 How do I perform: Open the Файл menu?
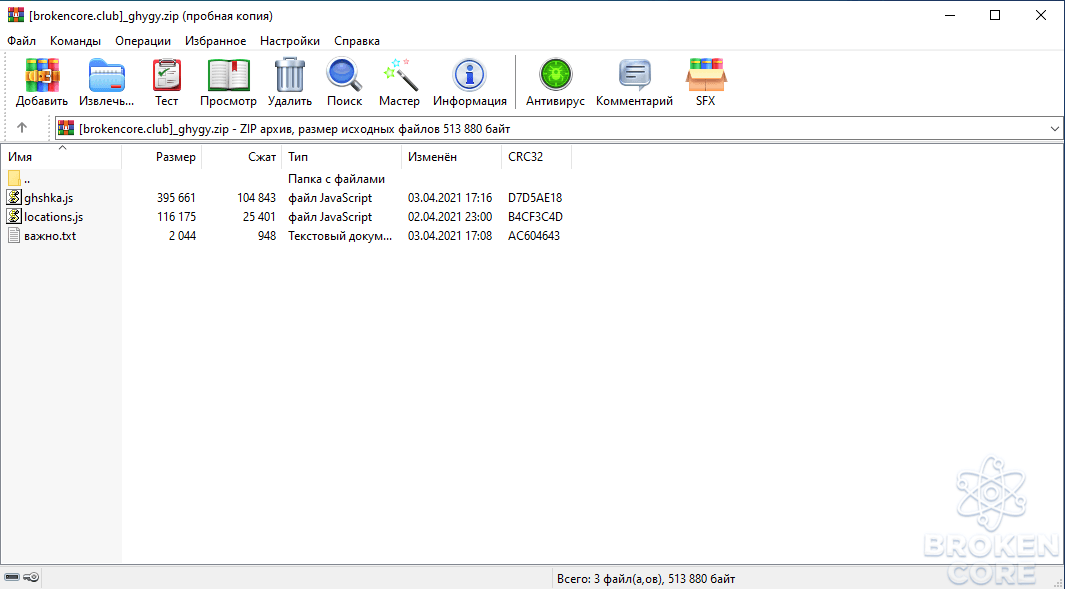tap(22, 41)
